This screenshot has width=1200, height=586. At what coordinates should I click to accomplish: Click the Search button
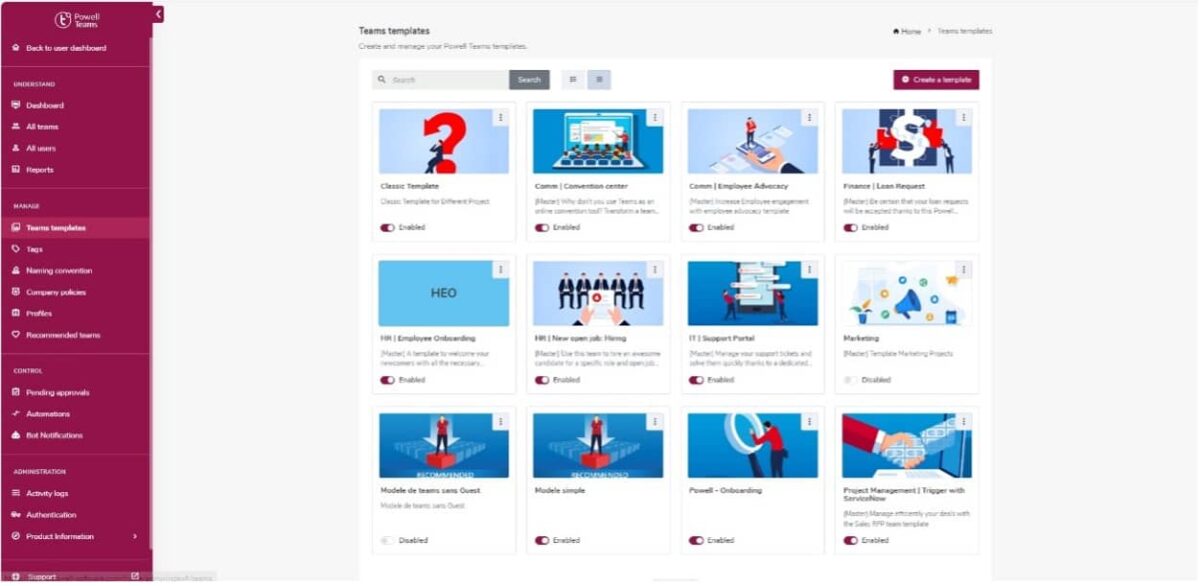click(x=529, y=79)
